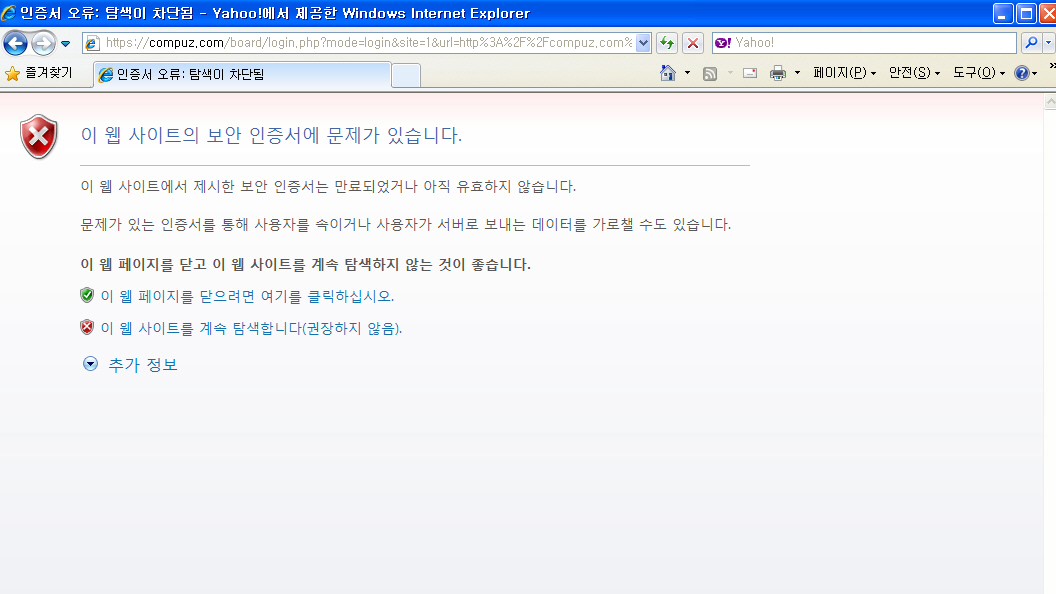Click the red Stop loading button

(x=692, y=43)
